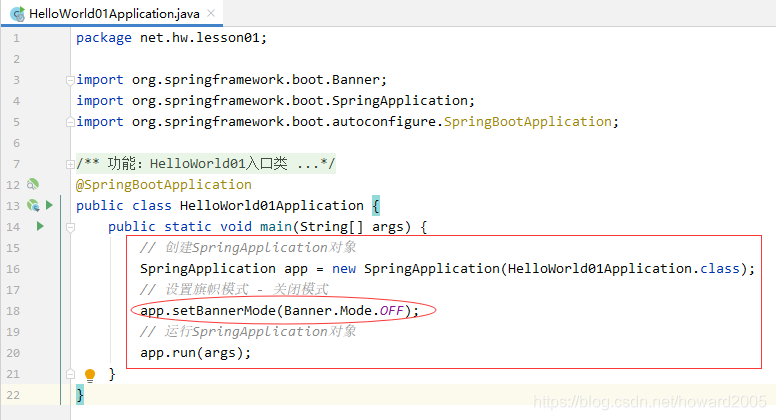This screenshot has height=420, width=776.
Task: Click the comment 设置旗帜模式 - 关闭模式
Action: click(x=234, y=289)
